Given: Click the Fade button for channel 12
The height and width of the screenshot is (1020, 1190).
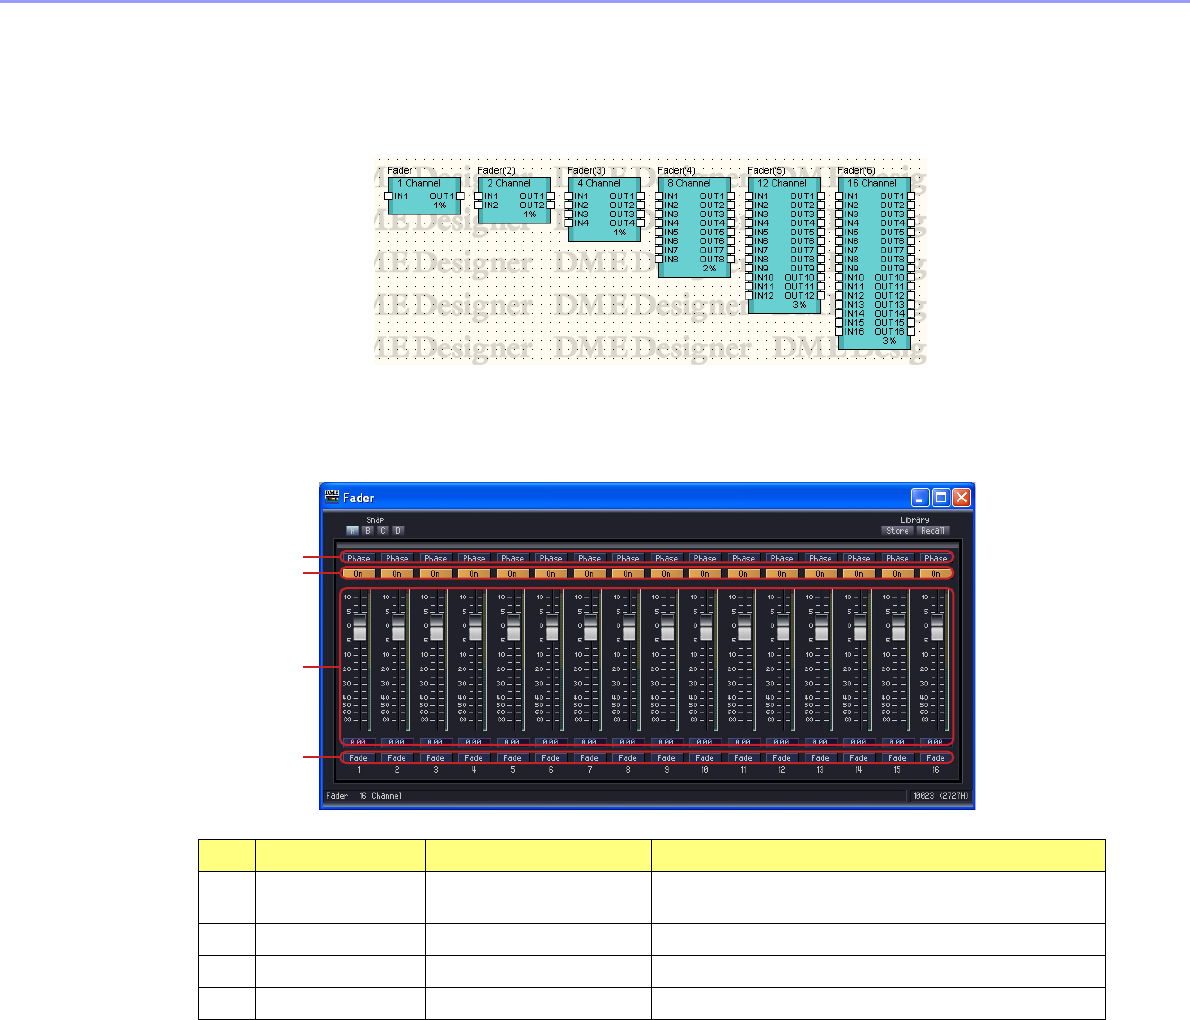Looking at the screenshot, I should pyautogui.click(x=782, y=757).
